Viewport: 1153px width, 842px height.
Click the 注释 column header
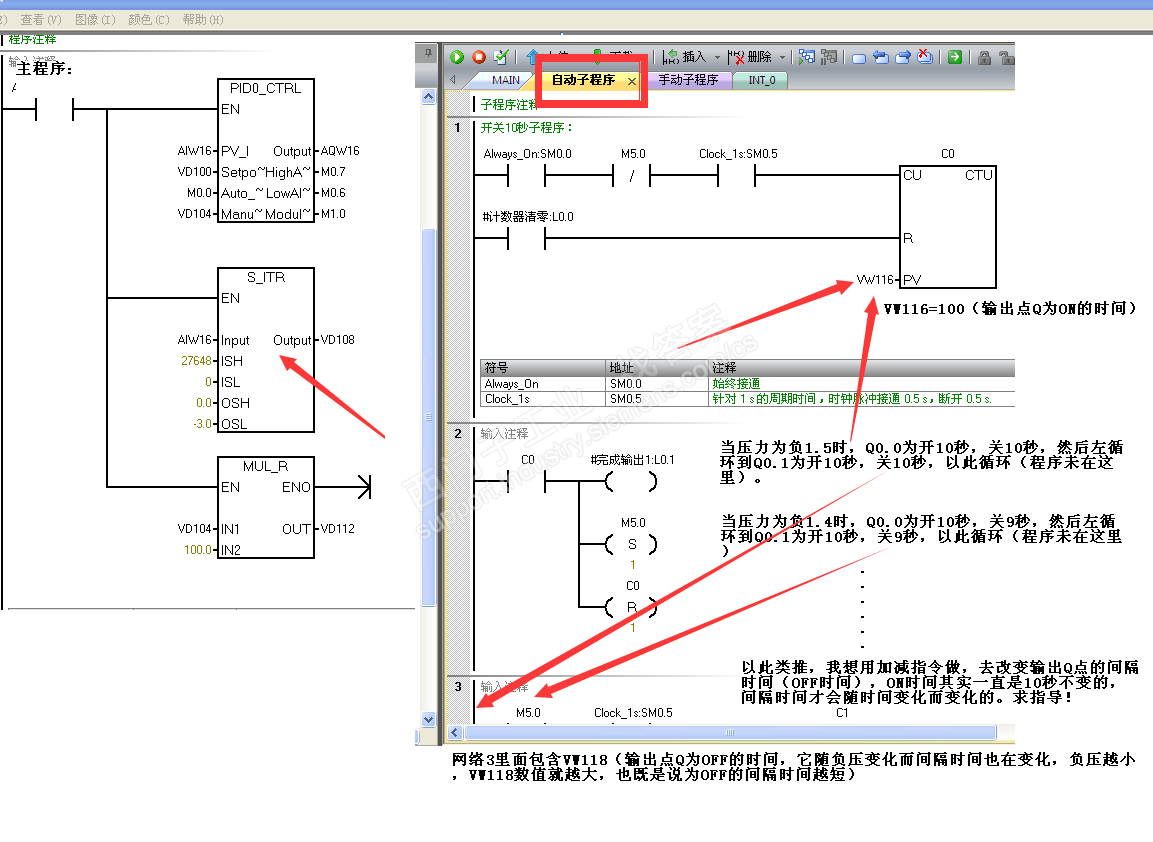click(862, 368)
